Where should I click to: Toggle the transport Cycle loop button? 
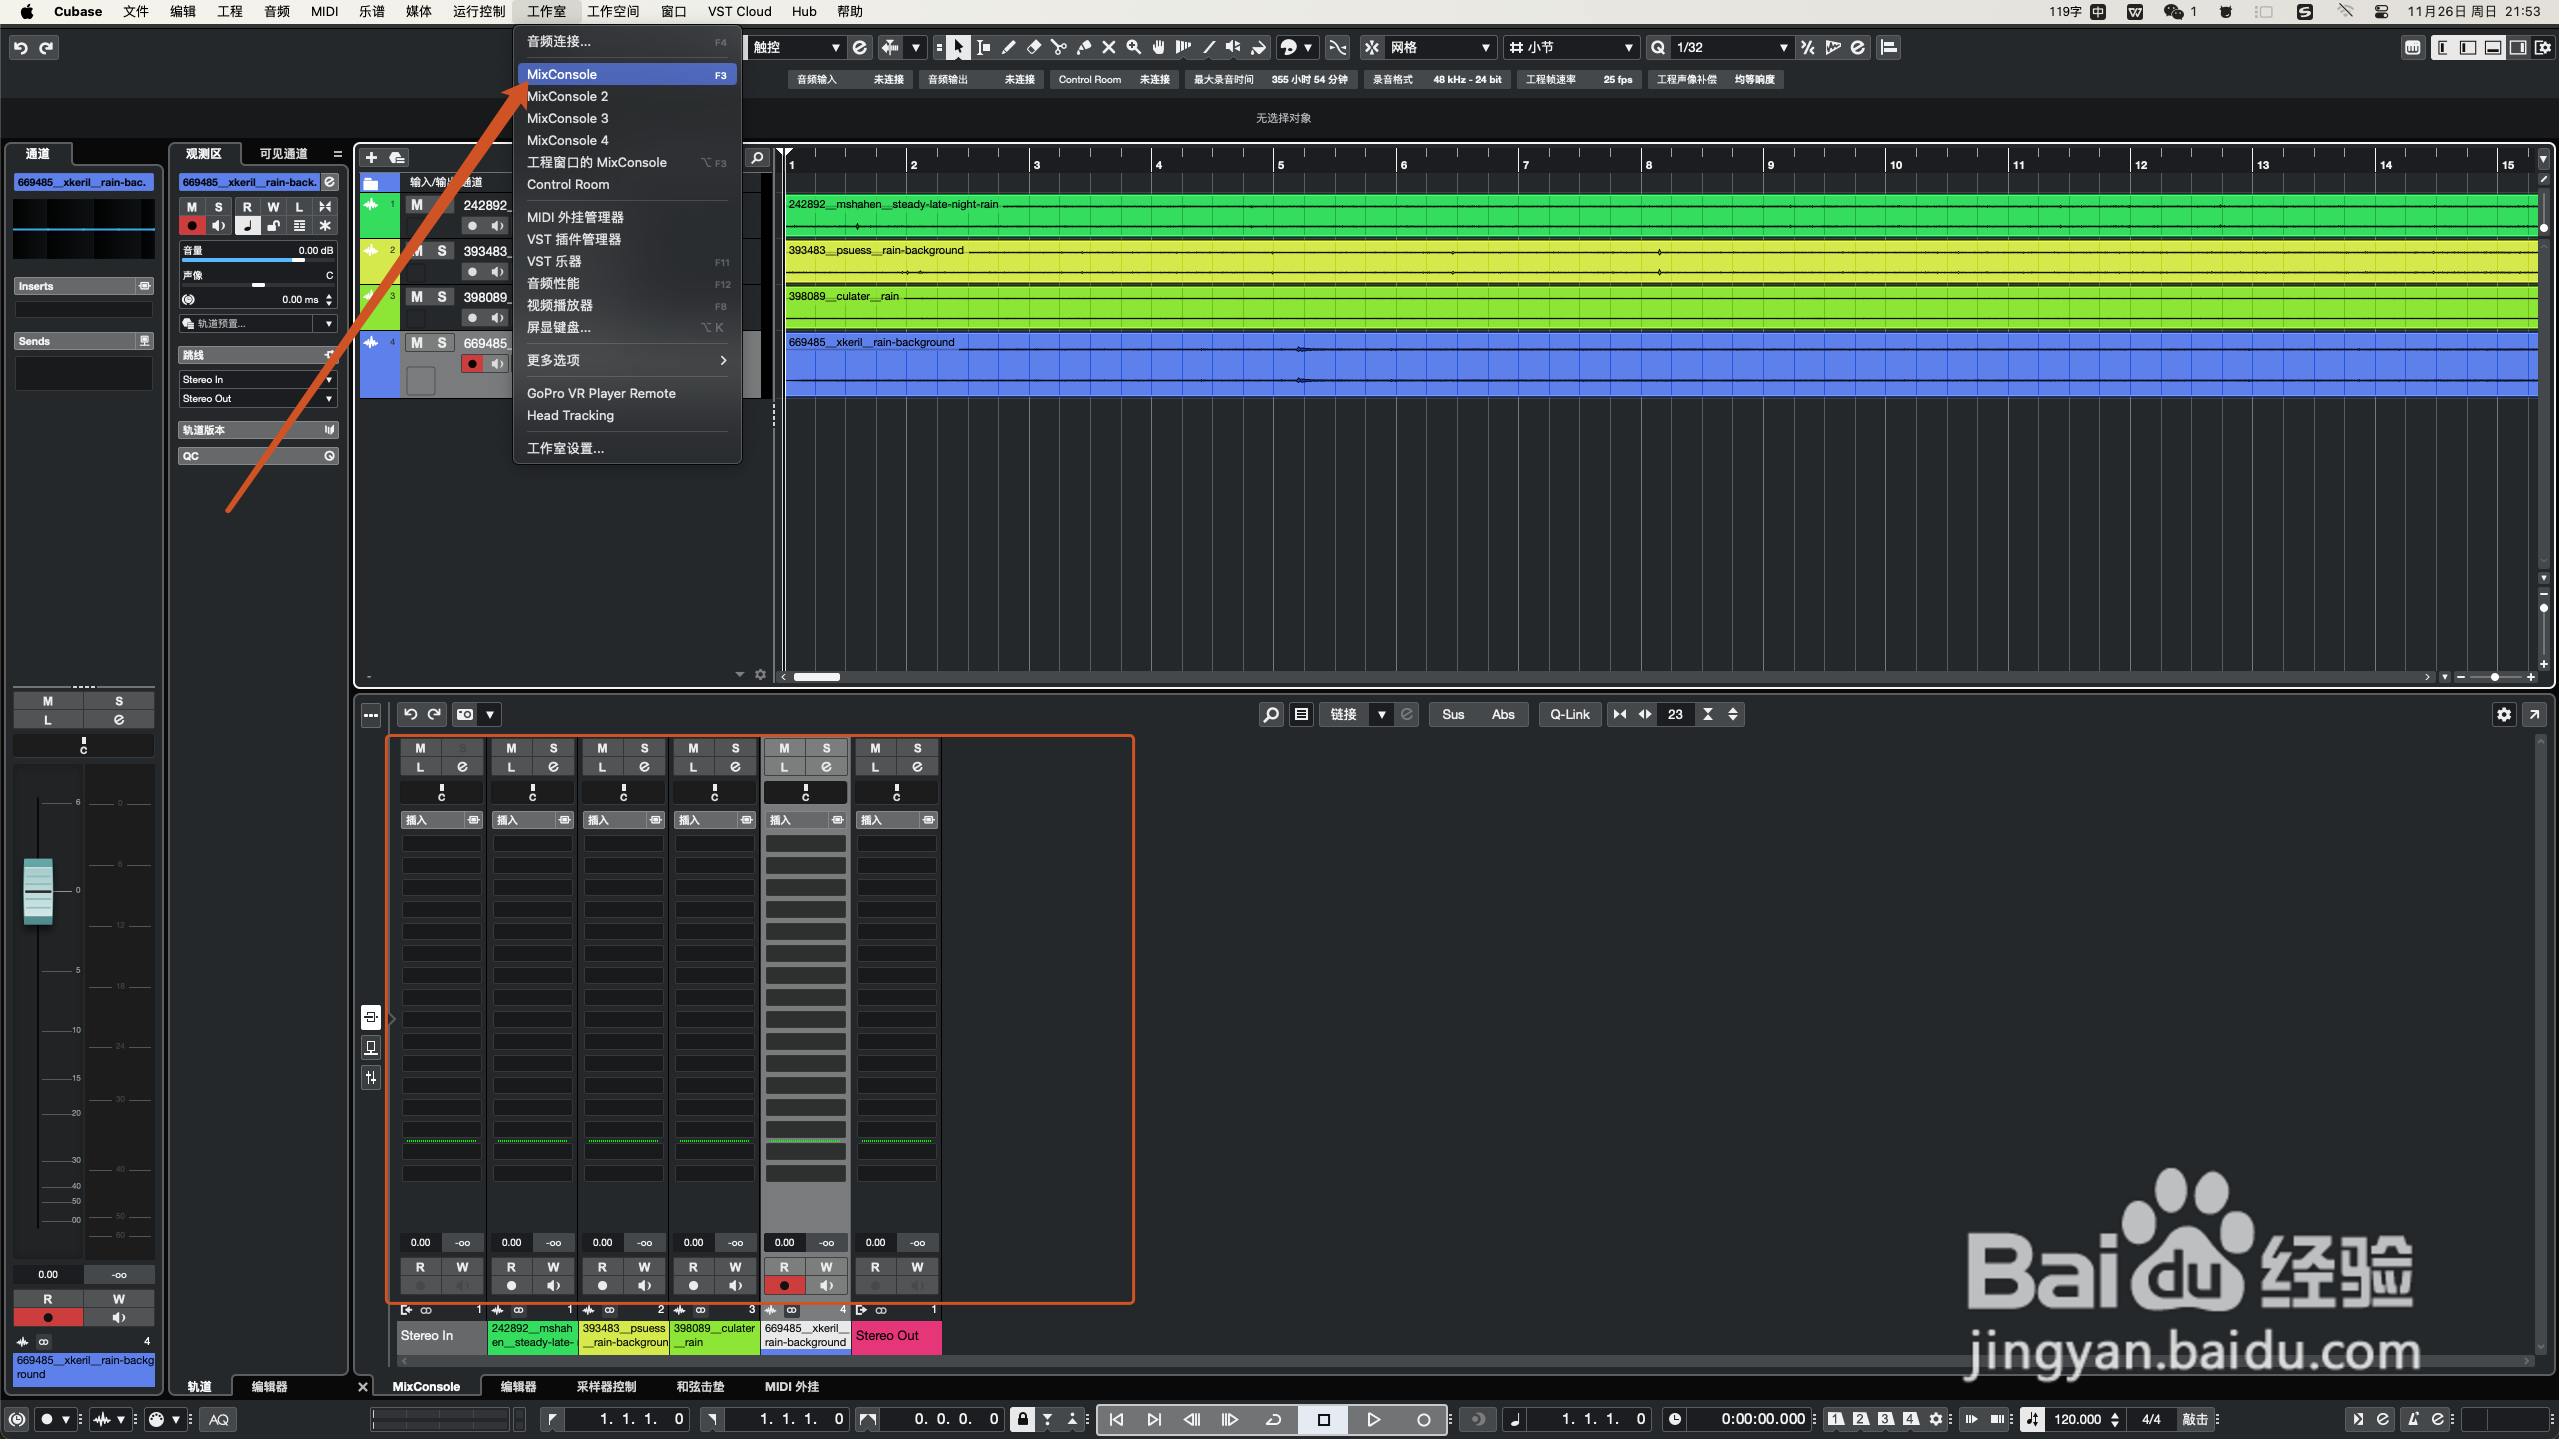pyautogui.click(x=1273, y=1419)
